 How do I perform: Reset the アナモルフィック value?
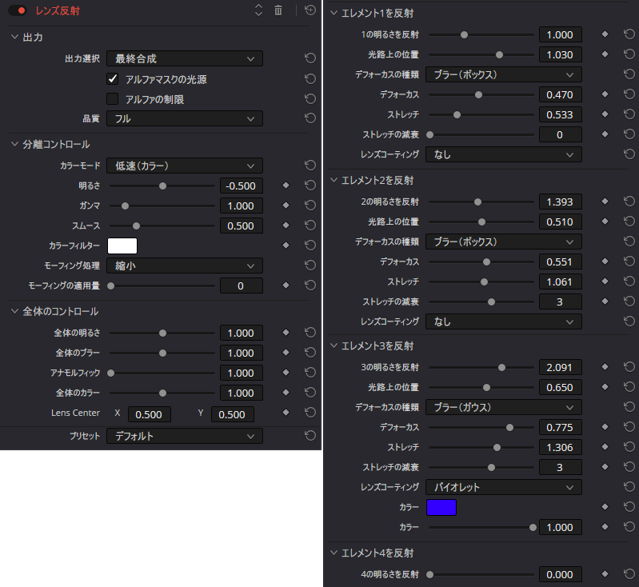310,373
